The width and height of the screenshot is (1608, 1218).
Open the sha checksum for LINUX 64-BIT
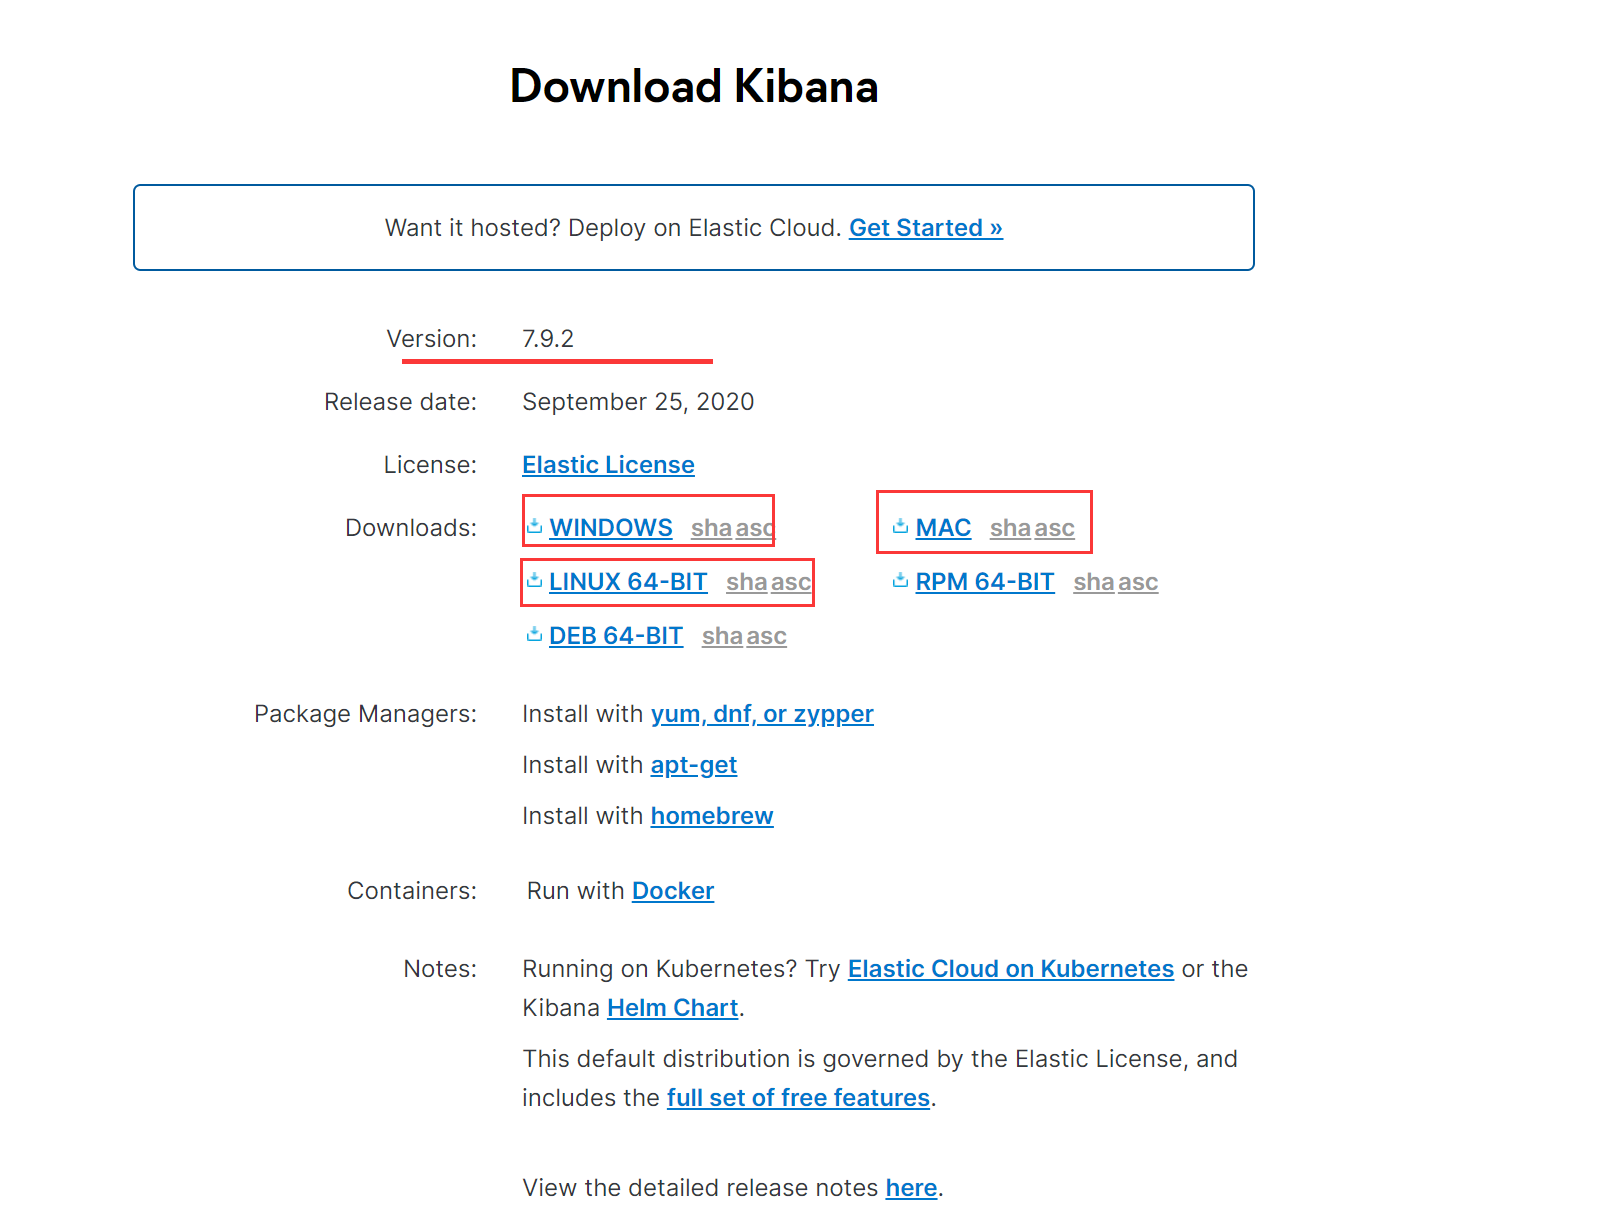[x=746, y=582]
